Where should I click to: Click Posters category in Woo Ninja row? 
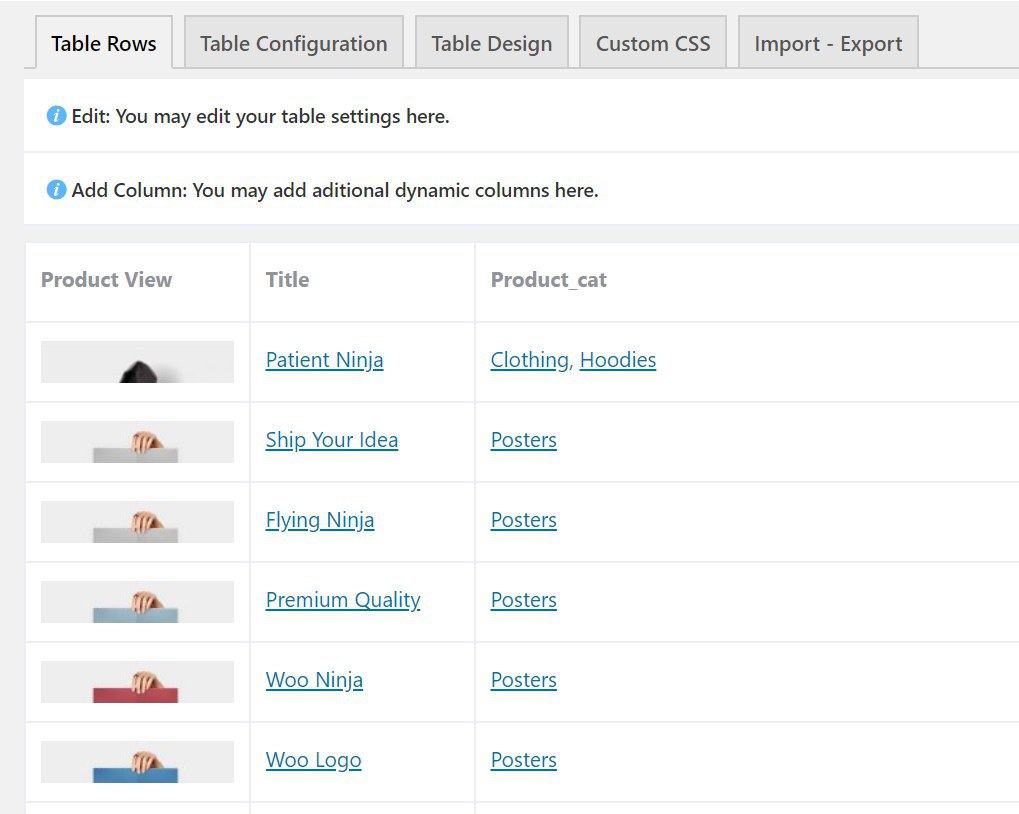523,680
